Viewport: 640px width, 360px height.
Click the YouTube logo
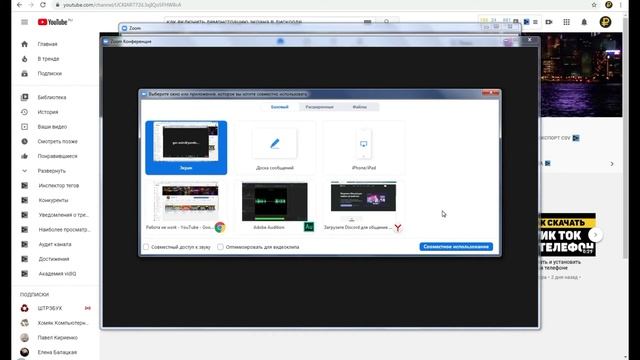[53, 22]
